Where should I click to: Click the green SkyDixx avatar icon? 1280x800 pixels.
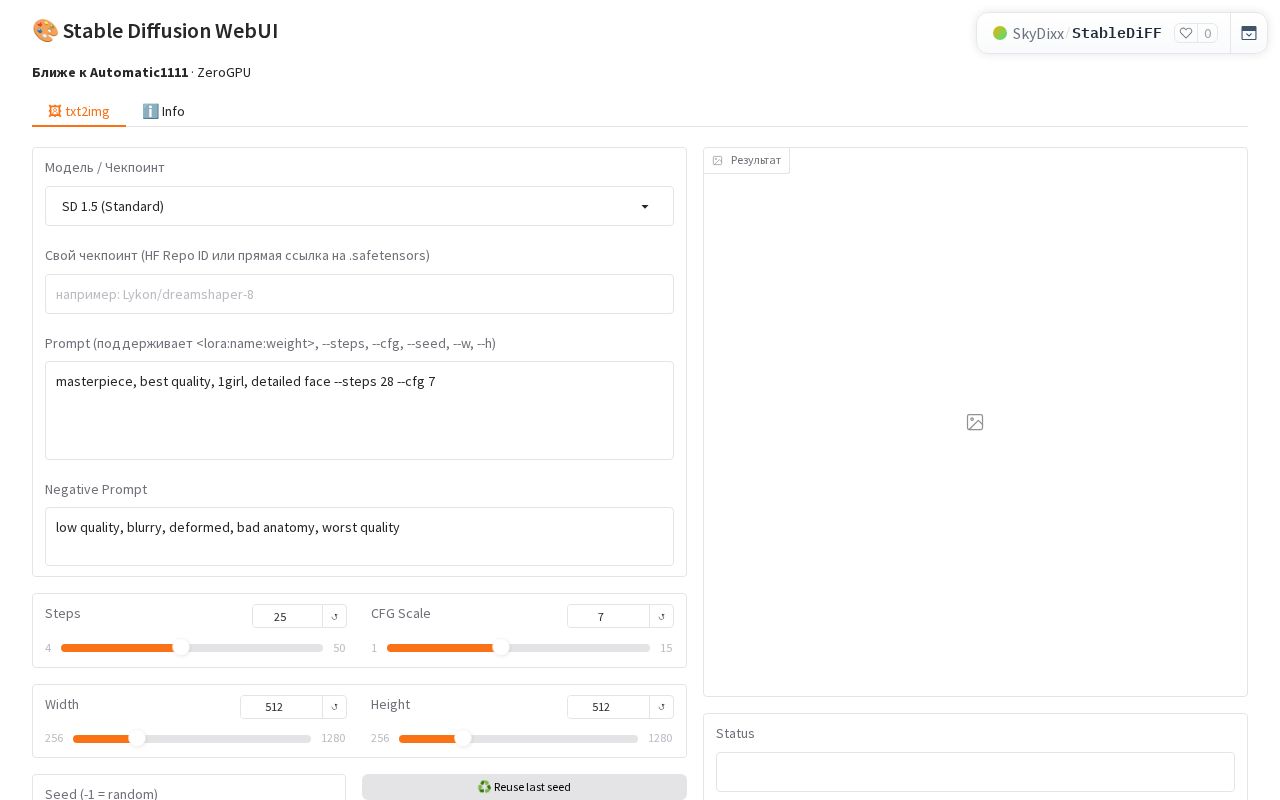point(1000,33)
